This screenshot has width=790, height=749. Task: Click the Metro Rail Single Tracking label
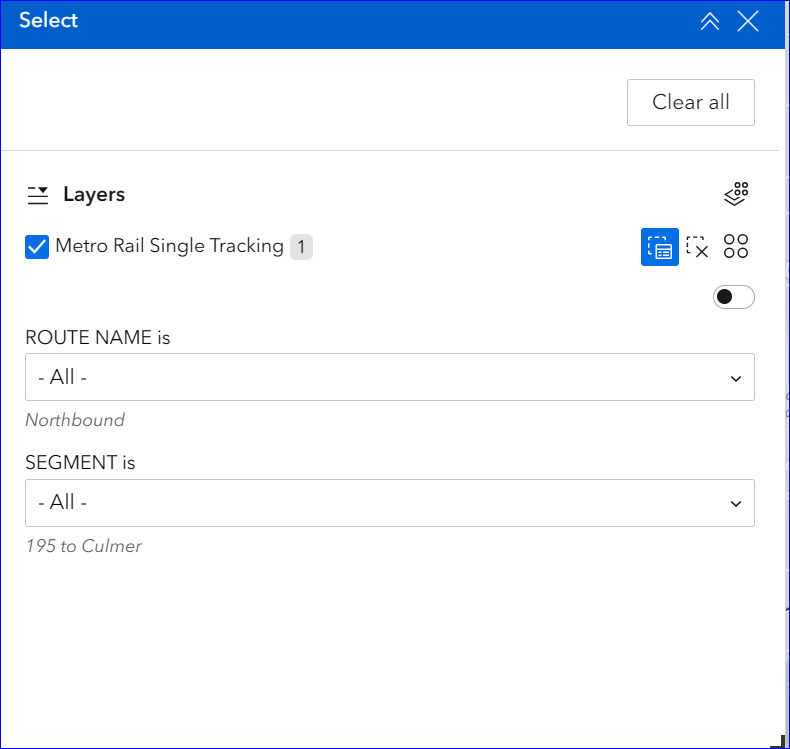[169, 246]
